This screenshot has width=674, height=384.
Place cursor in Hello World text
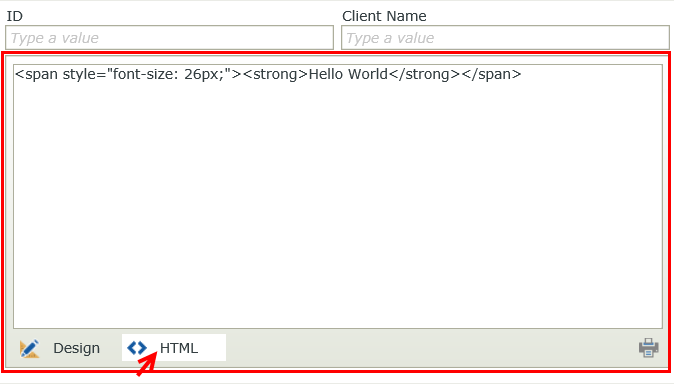pos(348,74)
